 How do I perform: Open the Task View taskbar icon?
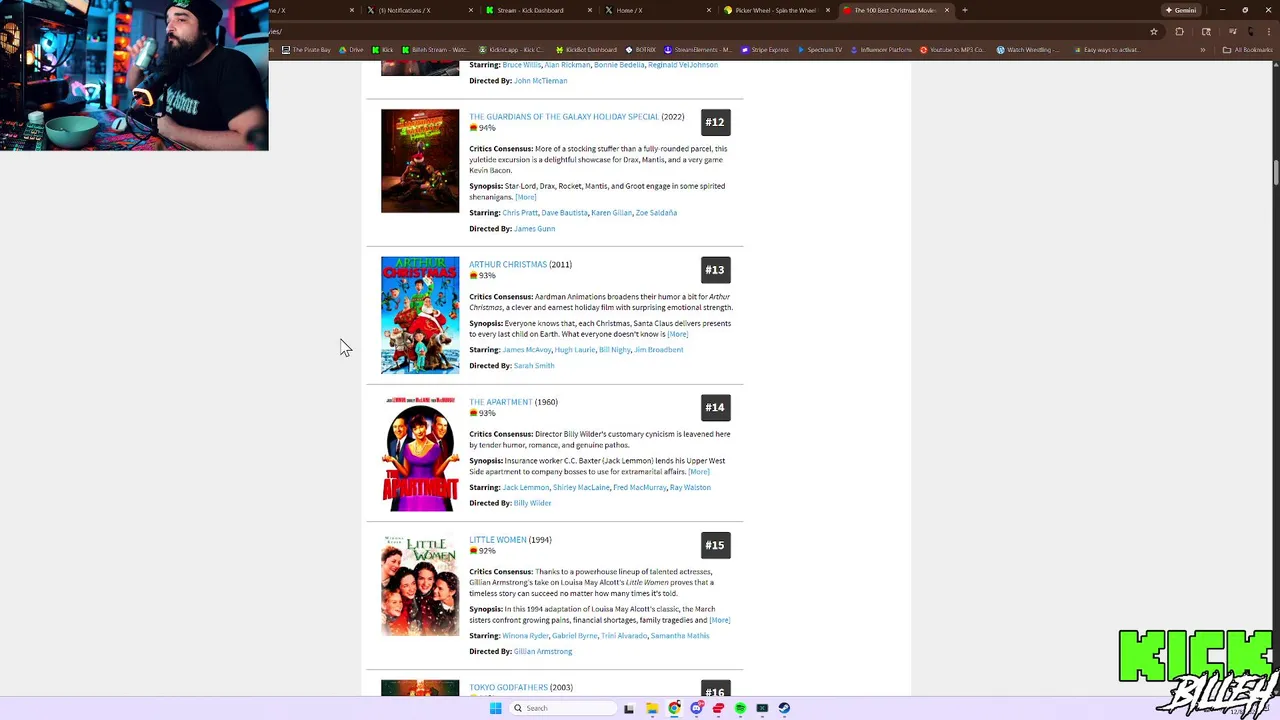coord(629,708)
